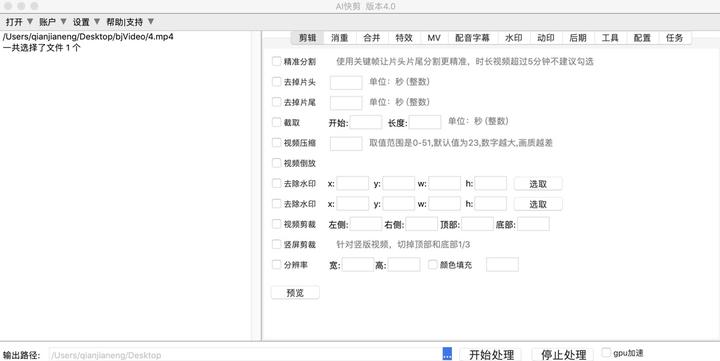Enable the 精准分割 checkbox
The width and height of the screenshot is (720, 361).
276,61
